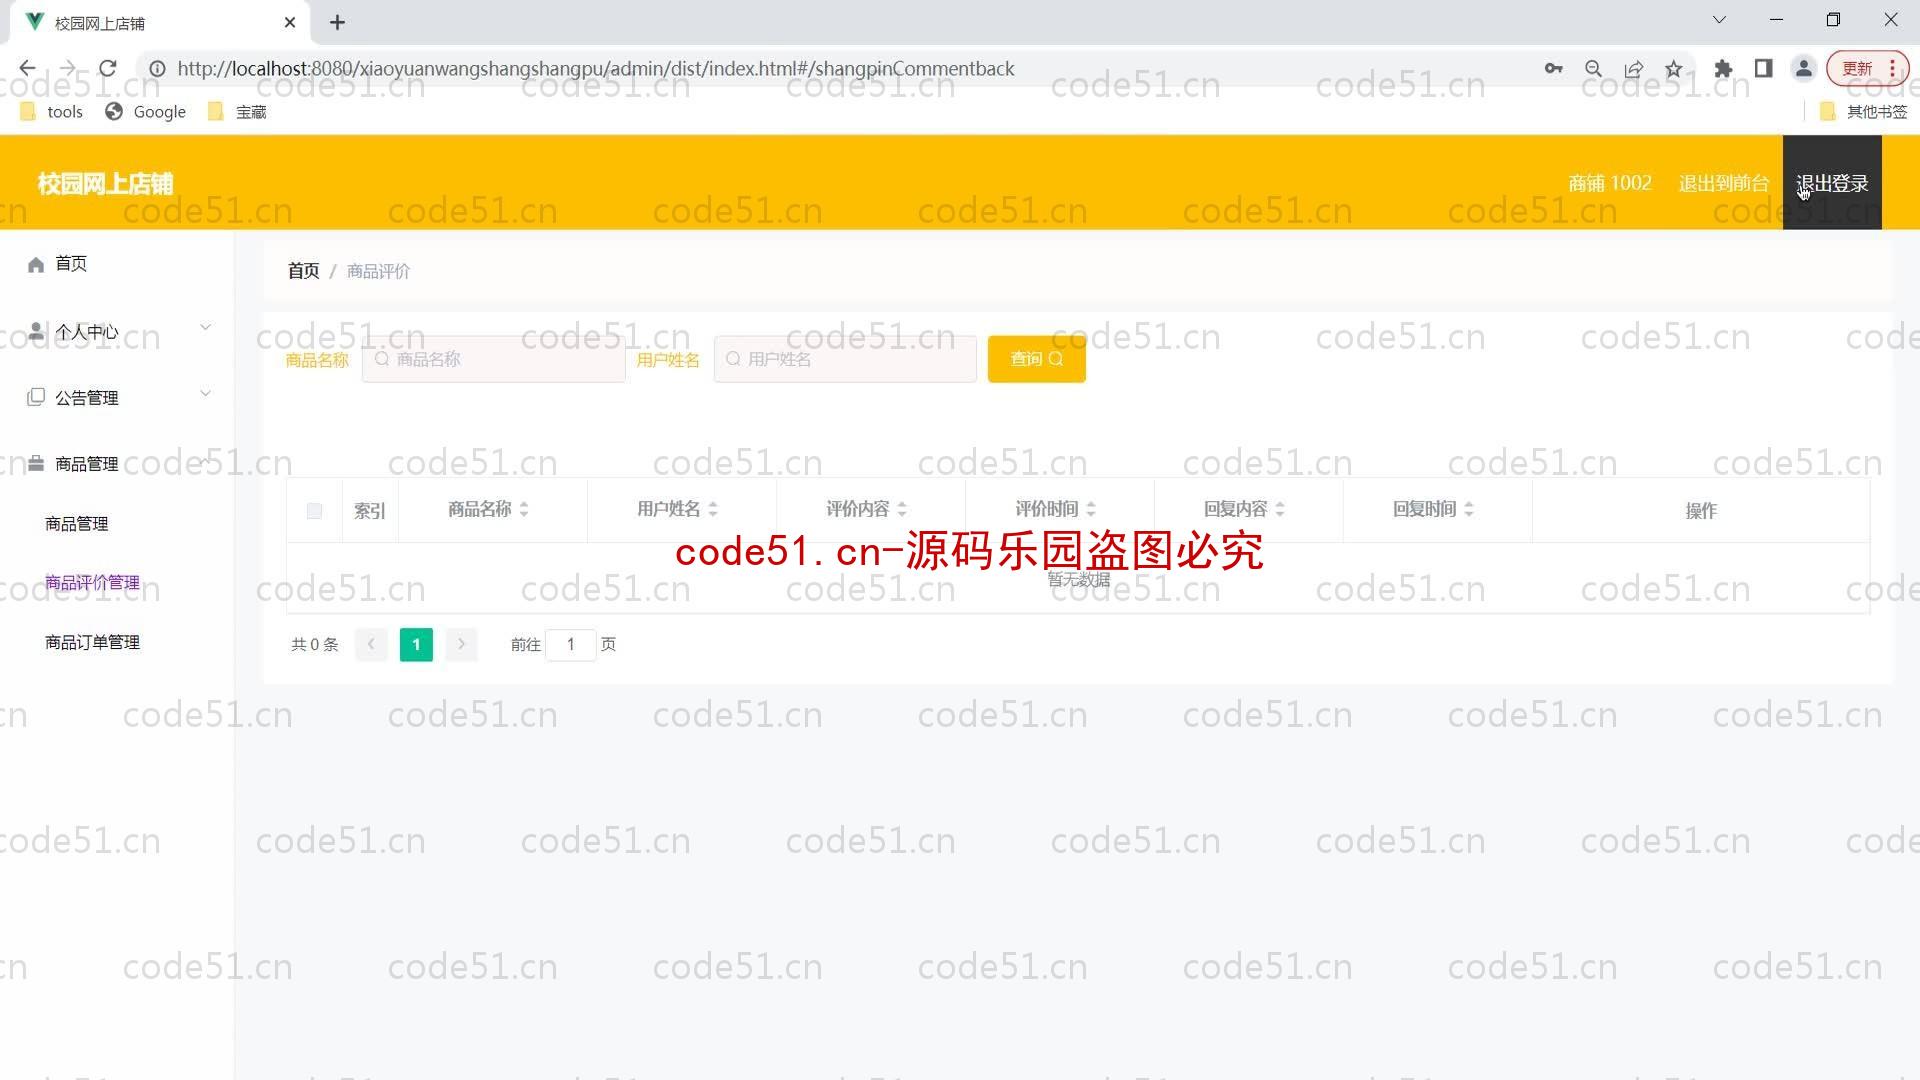Image resolution: width=1920 pixels, height=1080 pixels.
Task: Open the Google bookmark
Action: pos(146,112)
